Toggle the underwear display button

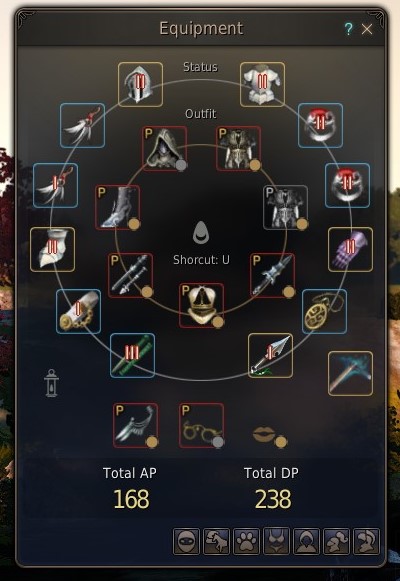pyautogui.click(x=276, y=541)
